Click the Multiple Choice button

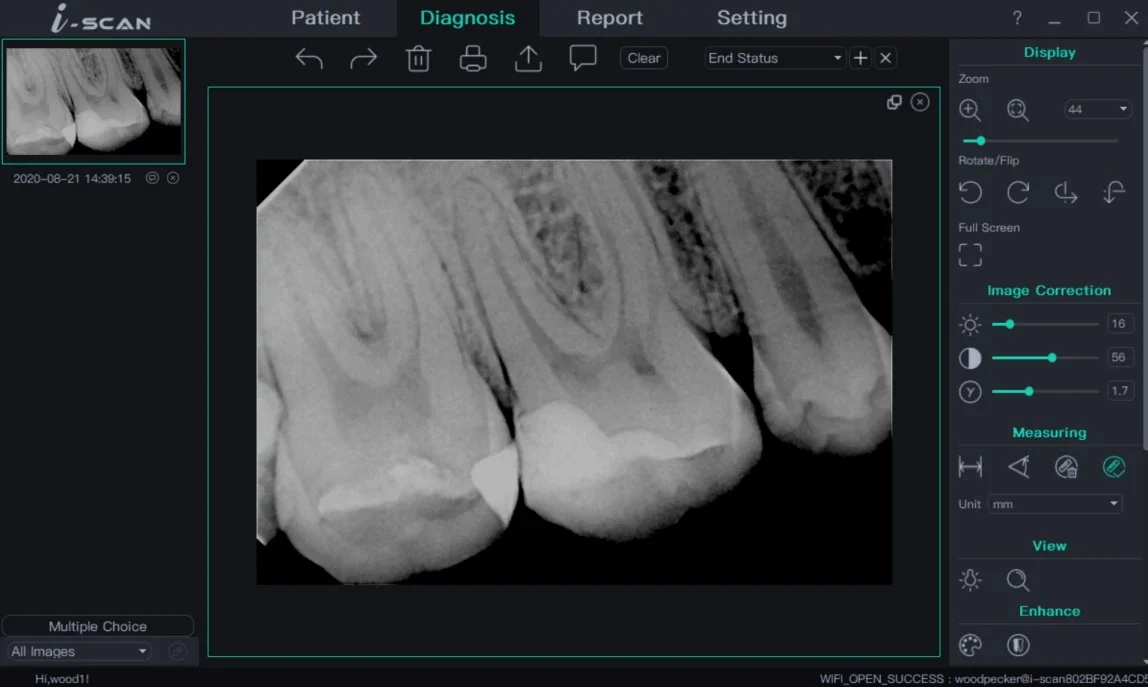pyautogui.click(x=98, y=626)
